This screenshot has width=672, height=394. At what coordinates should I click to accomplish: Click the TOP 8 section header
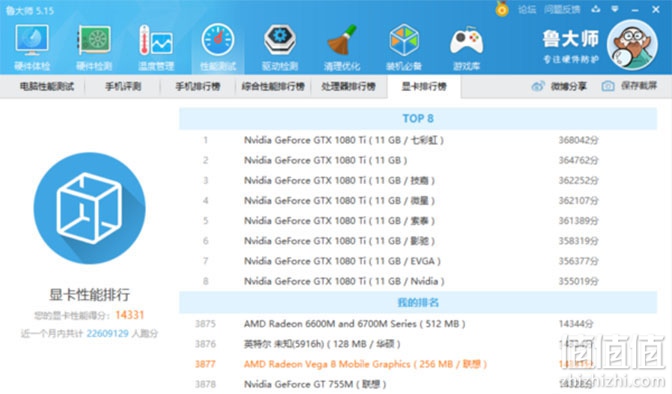pos(418,119)
